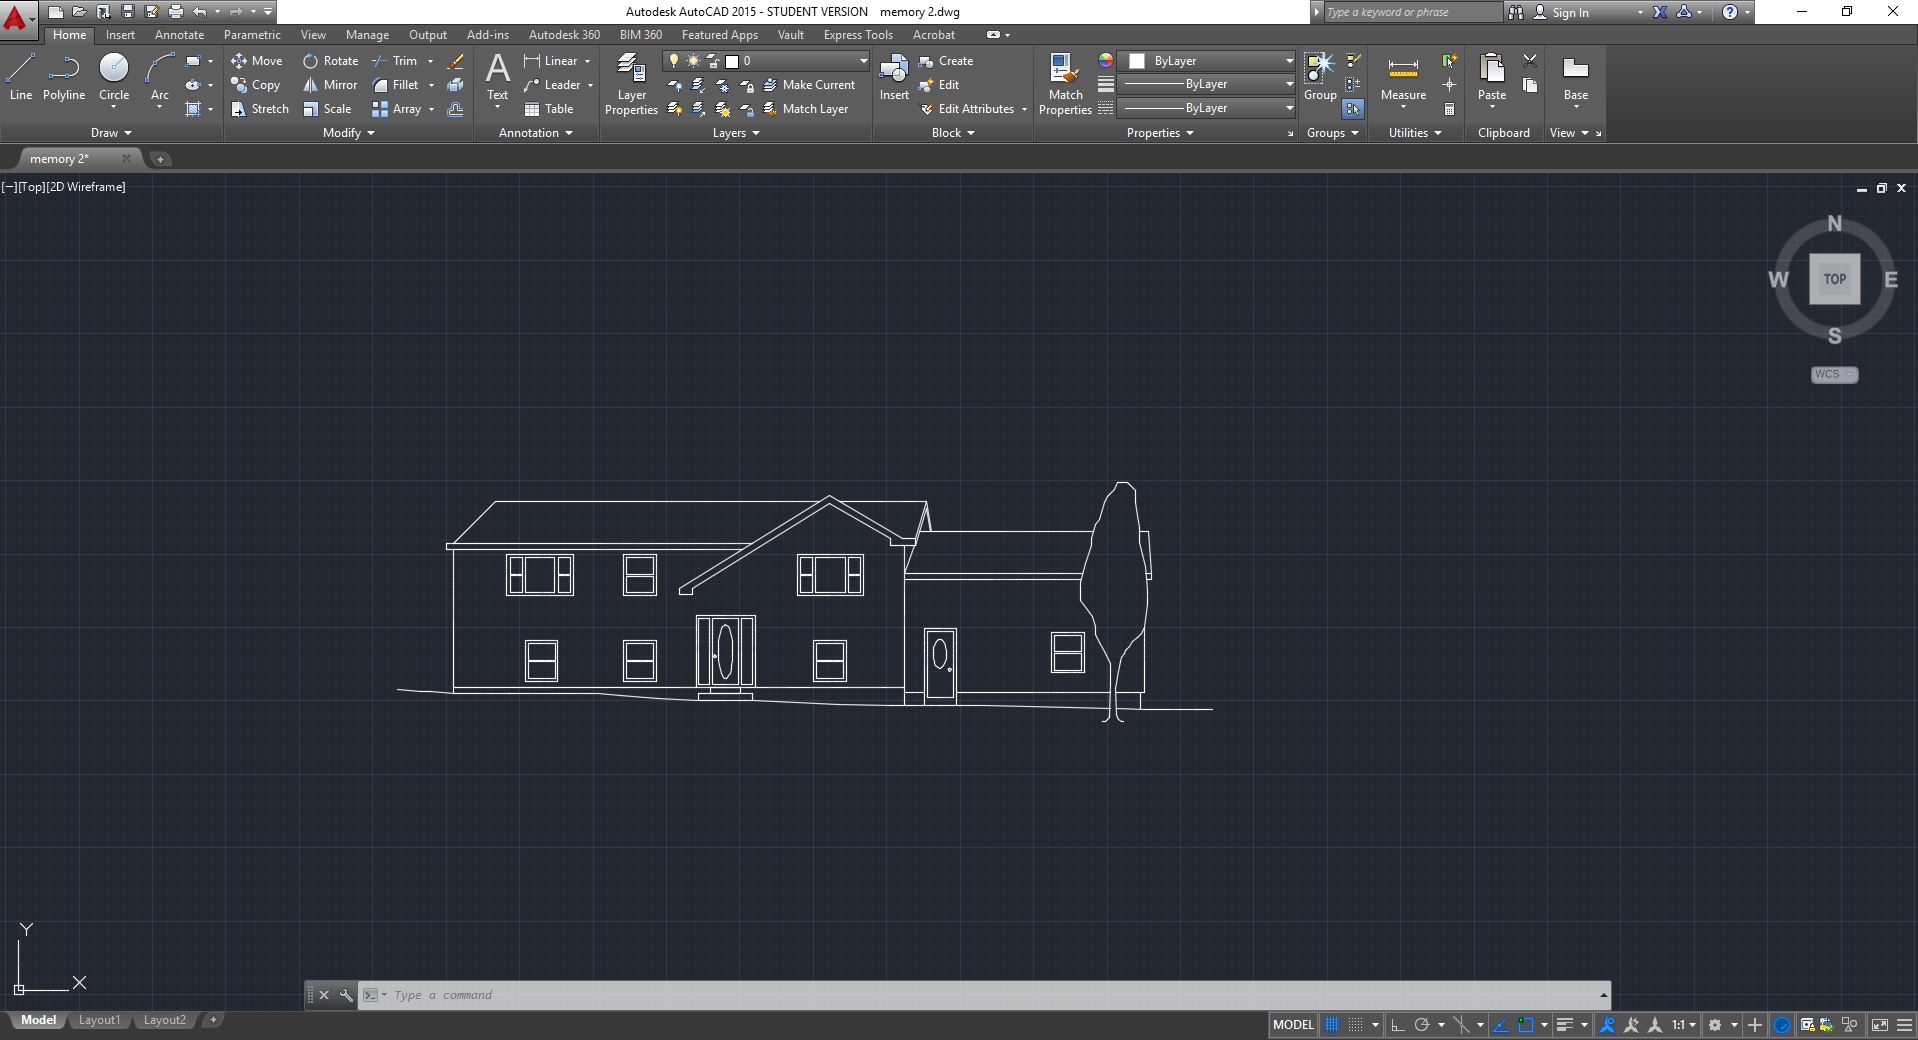
Task: Select the Line drawing tool
Action: (21, 78)
